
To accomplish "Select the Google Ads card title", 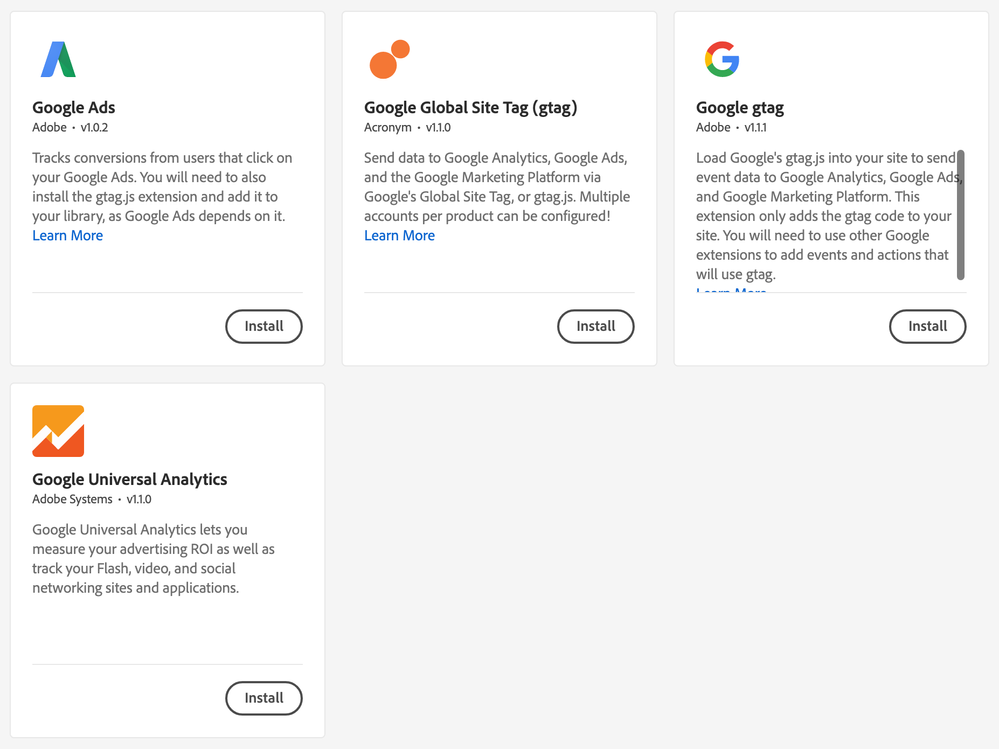I will coord(74,108).
